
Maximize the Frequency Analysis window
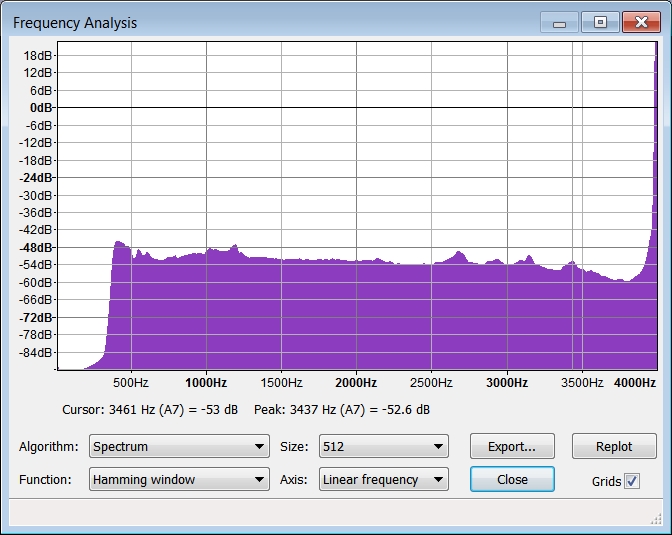coord(599,22)
